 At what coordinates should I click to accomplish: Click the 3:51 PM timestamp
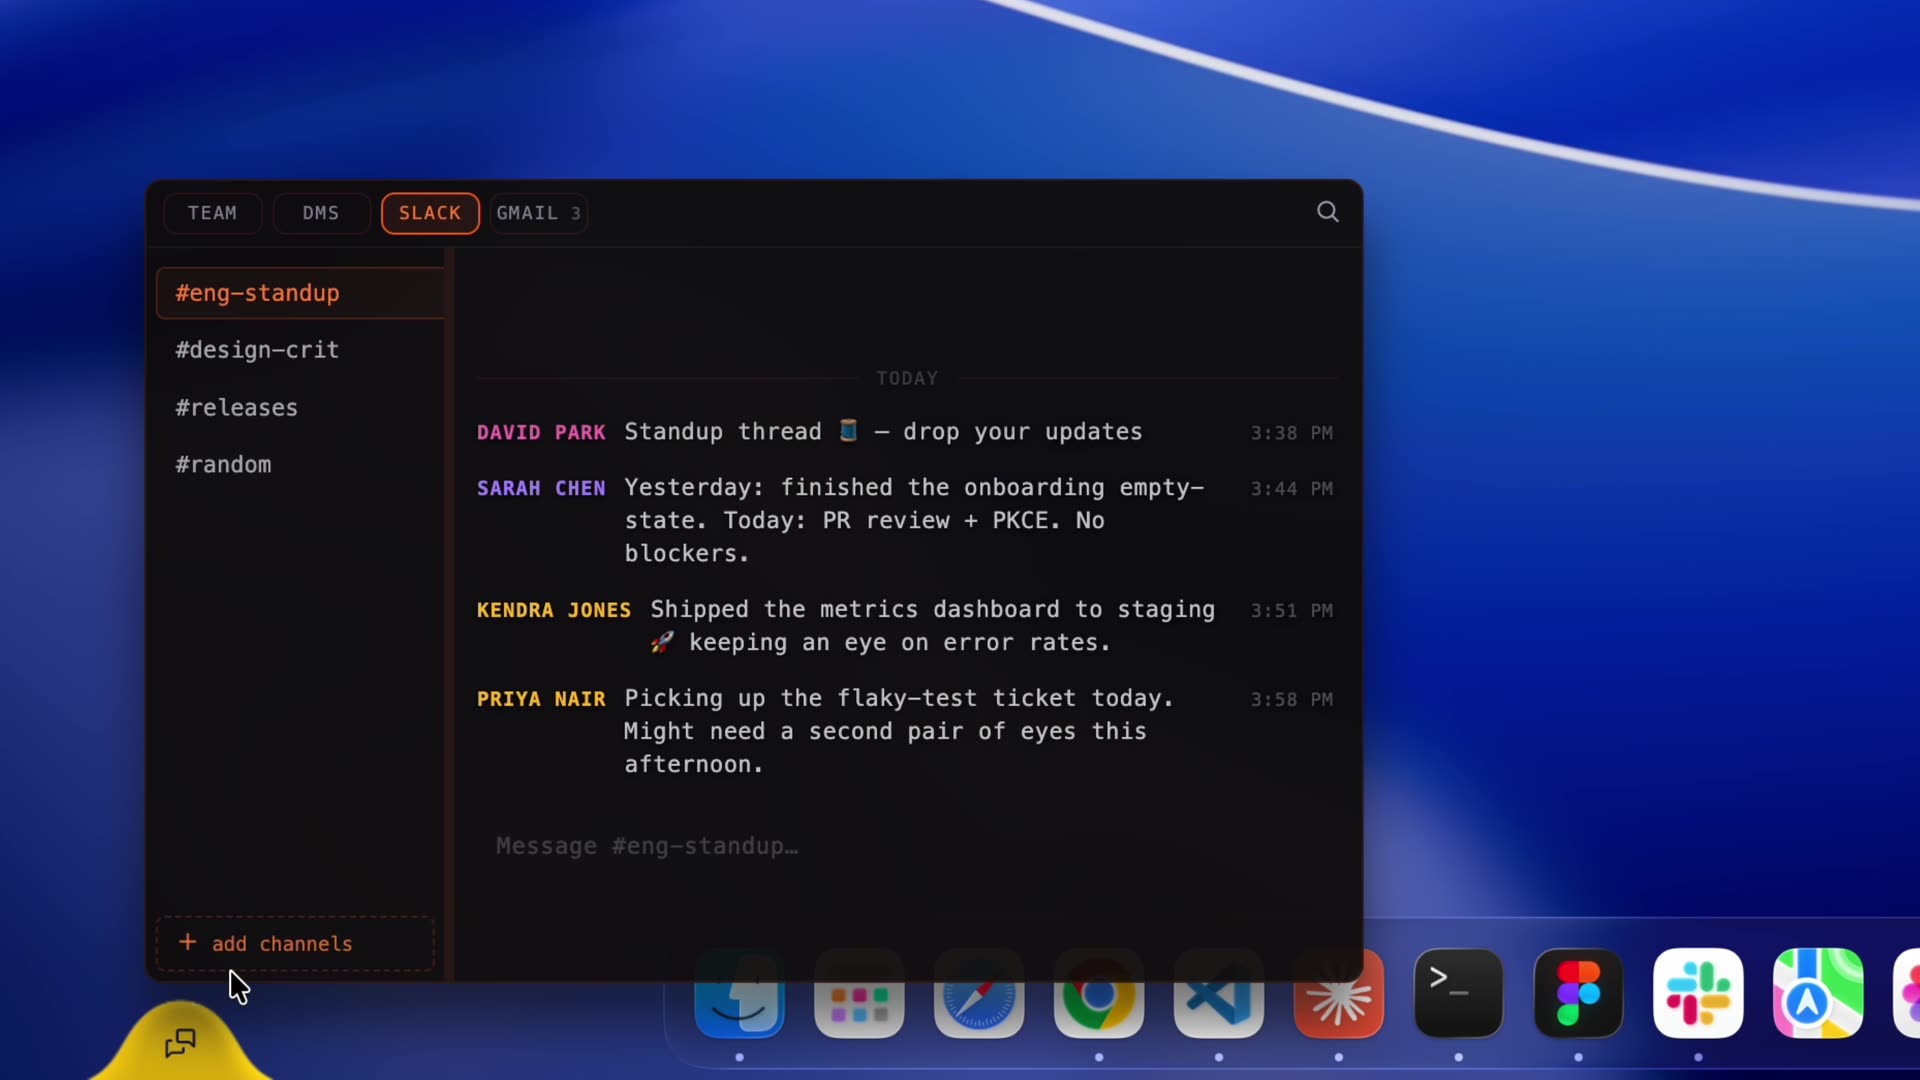coord(1291,611)
